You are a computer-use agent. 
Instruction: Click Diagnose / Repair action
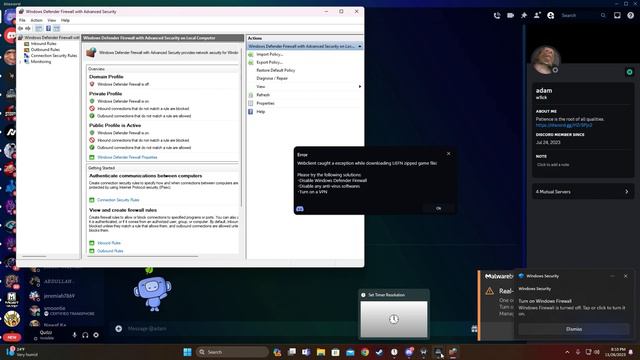click(272, 78)
